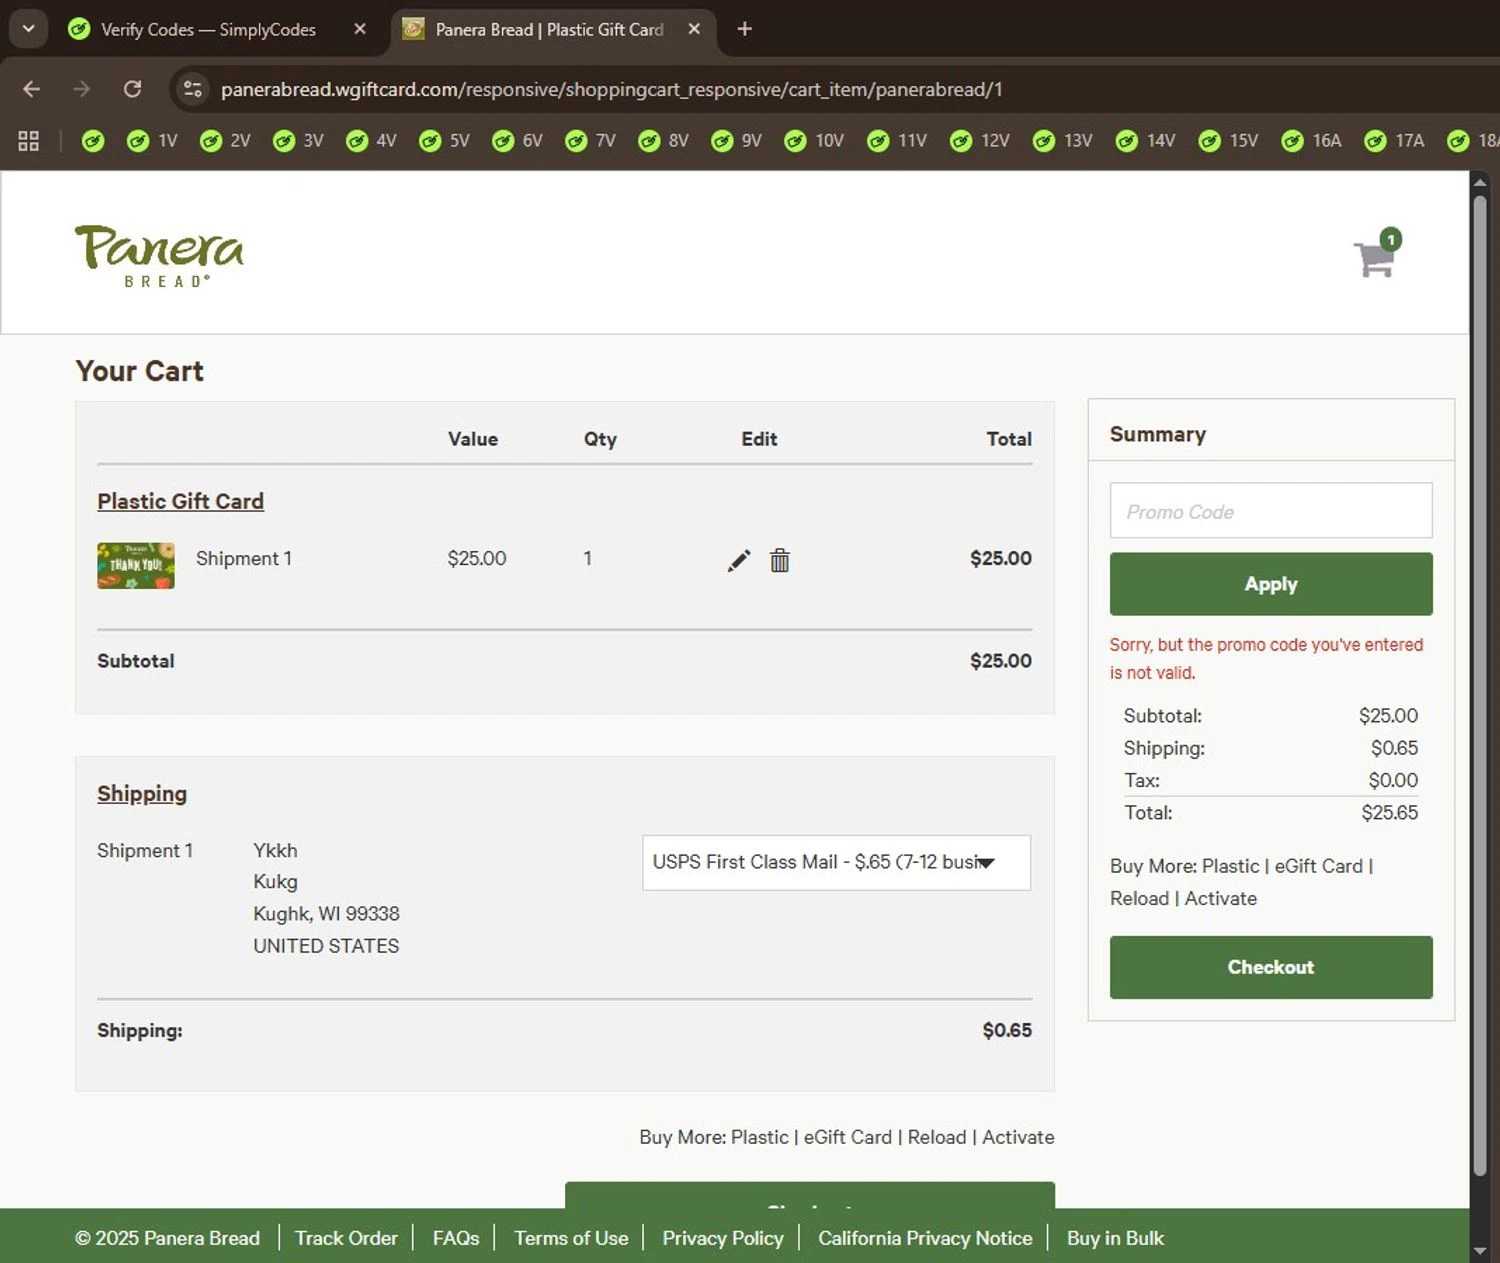Click Activate in Summary Buy More
1500x1263 pixels.
(x=1220, y=898)
